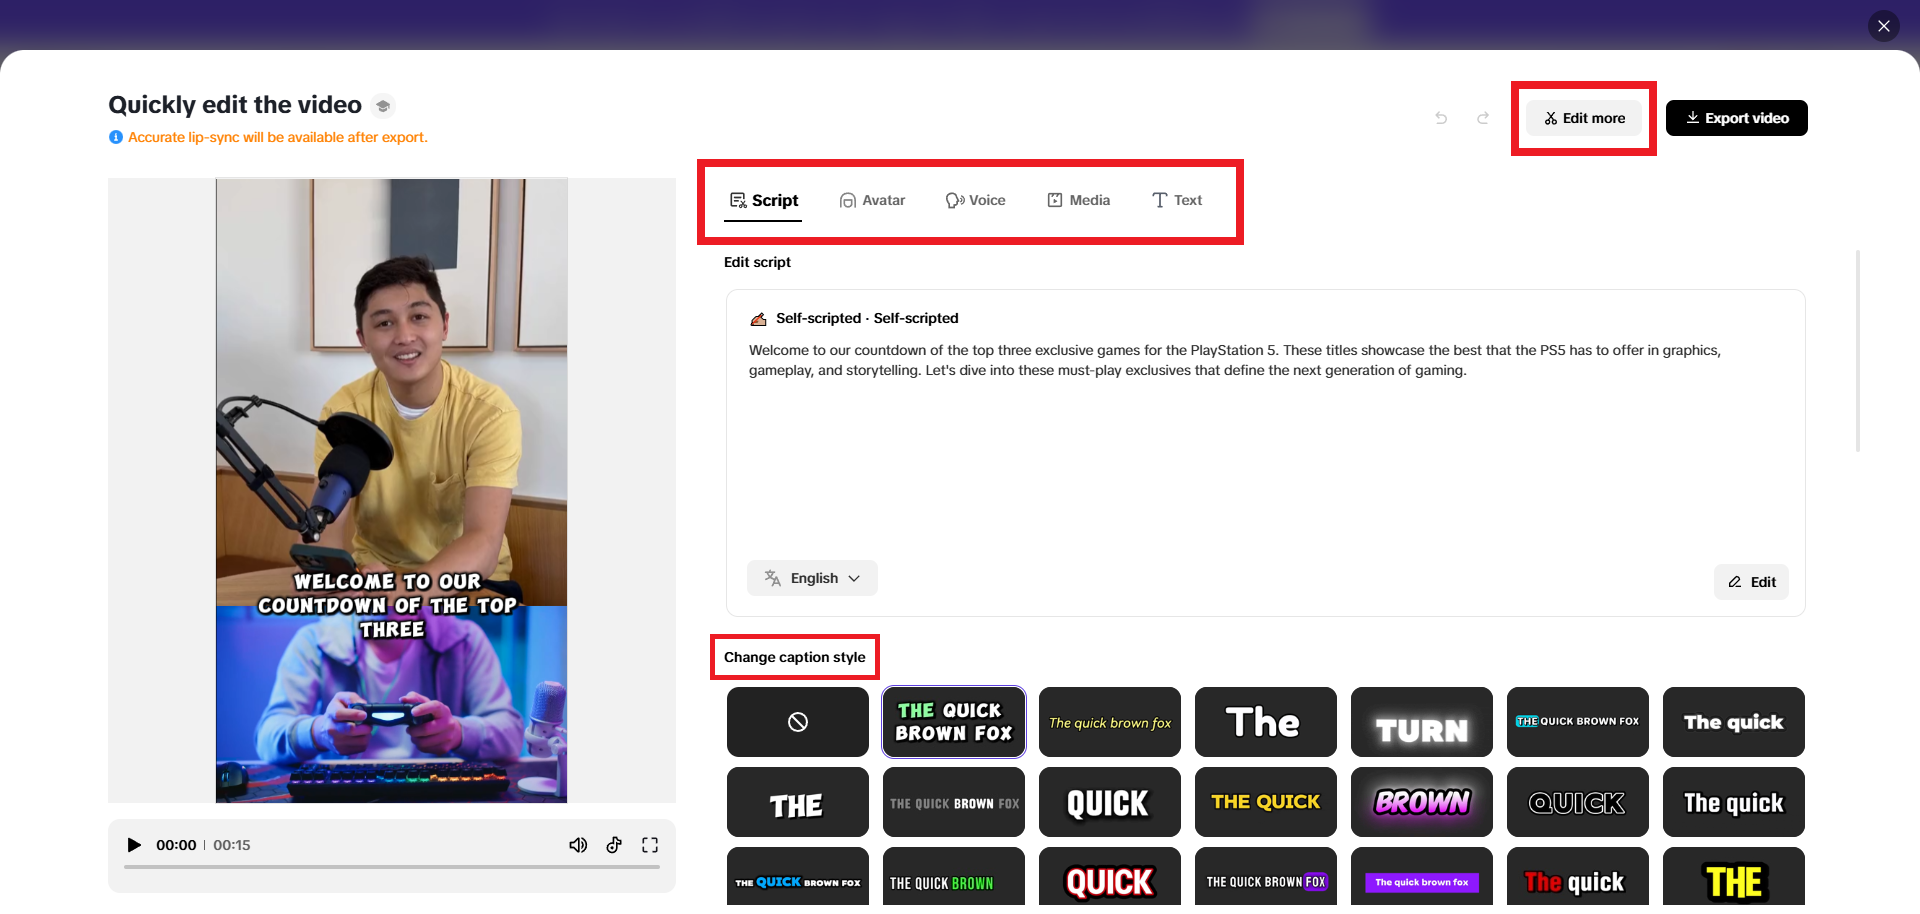Choose the condensed white 'The quick' style
The image size is (1920, 914).
tap(1734, 802)
